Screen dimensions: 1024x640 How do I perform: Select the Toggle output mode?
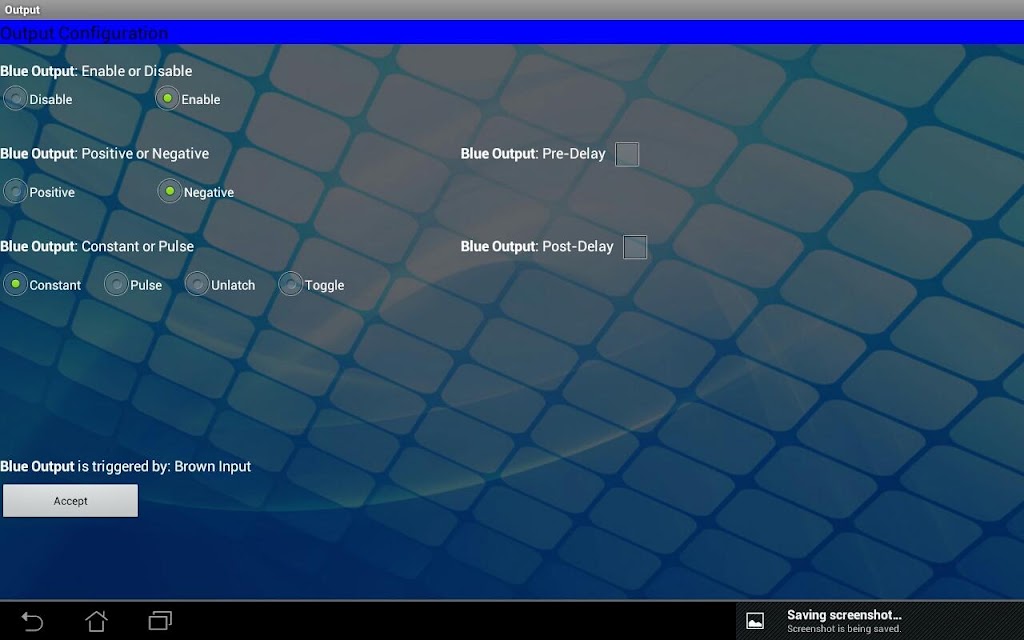[x=291, y=284]
